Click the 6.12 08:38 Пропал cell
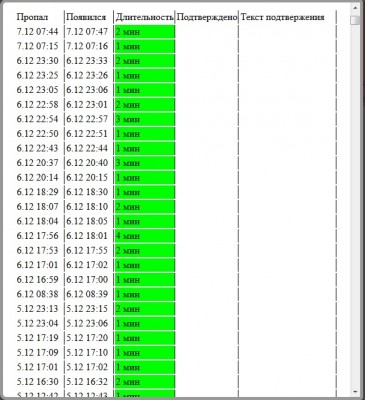This screenshot has width=365, height=400. tap(37, 294)
